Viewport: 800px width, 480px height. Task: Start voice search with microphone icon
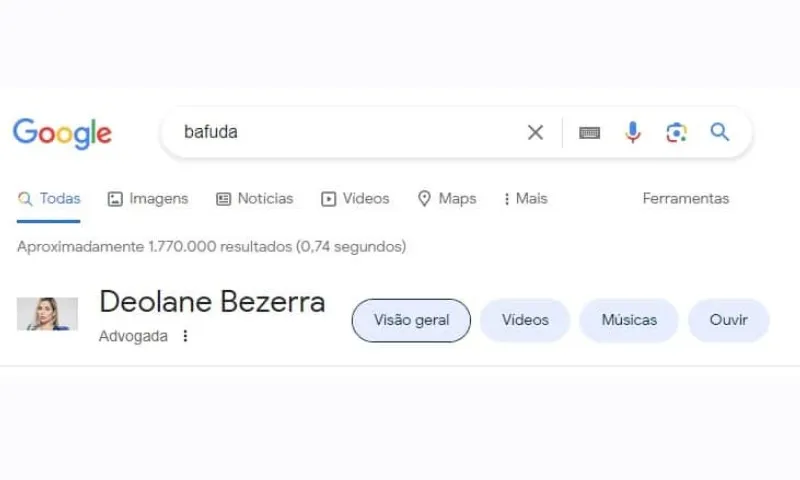tap(633, 133)
